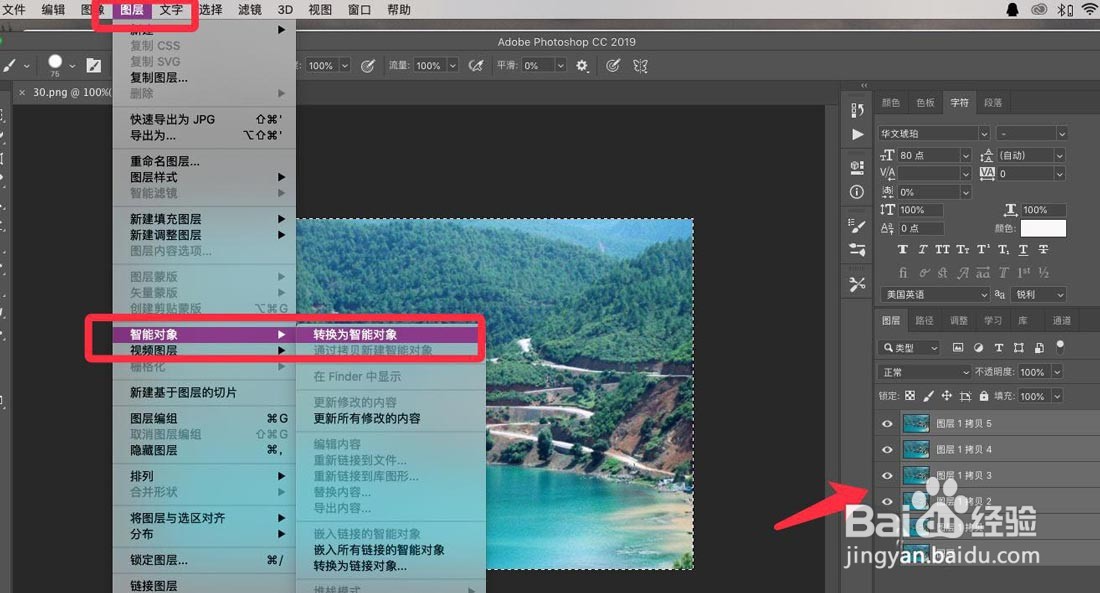Open the brush smoothing gear icon in options bar
The image size is (1100, 593).
(x=582, y=65)
